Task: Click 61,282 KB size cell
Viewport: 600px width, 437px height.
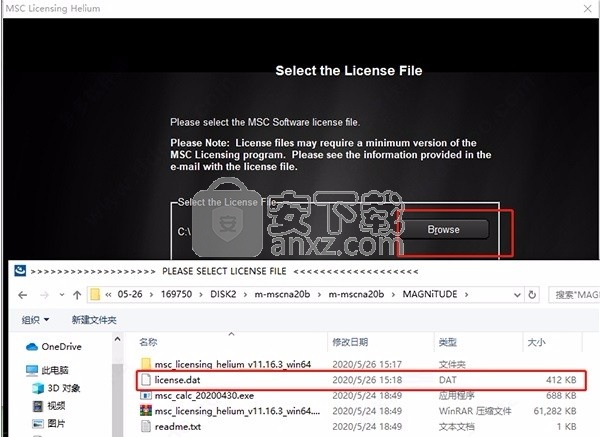Action: point(555,411)
